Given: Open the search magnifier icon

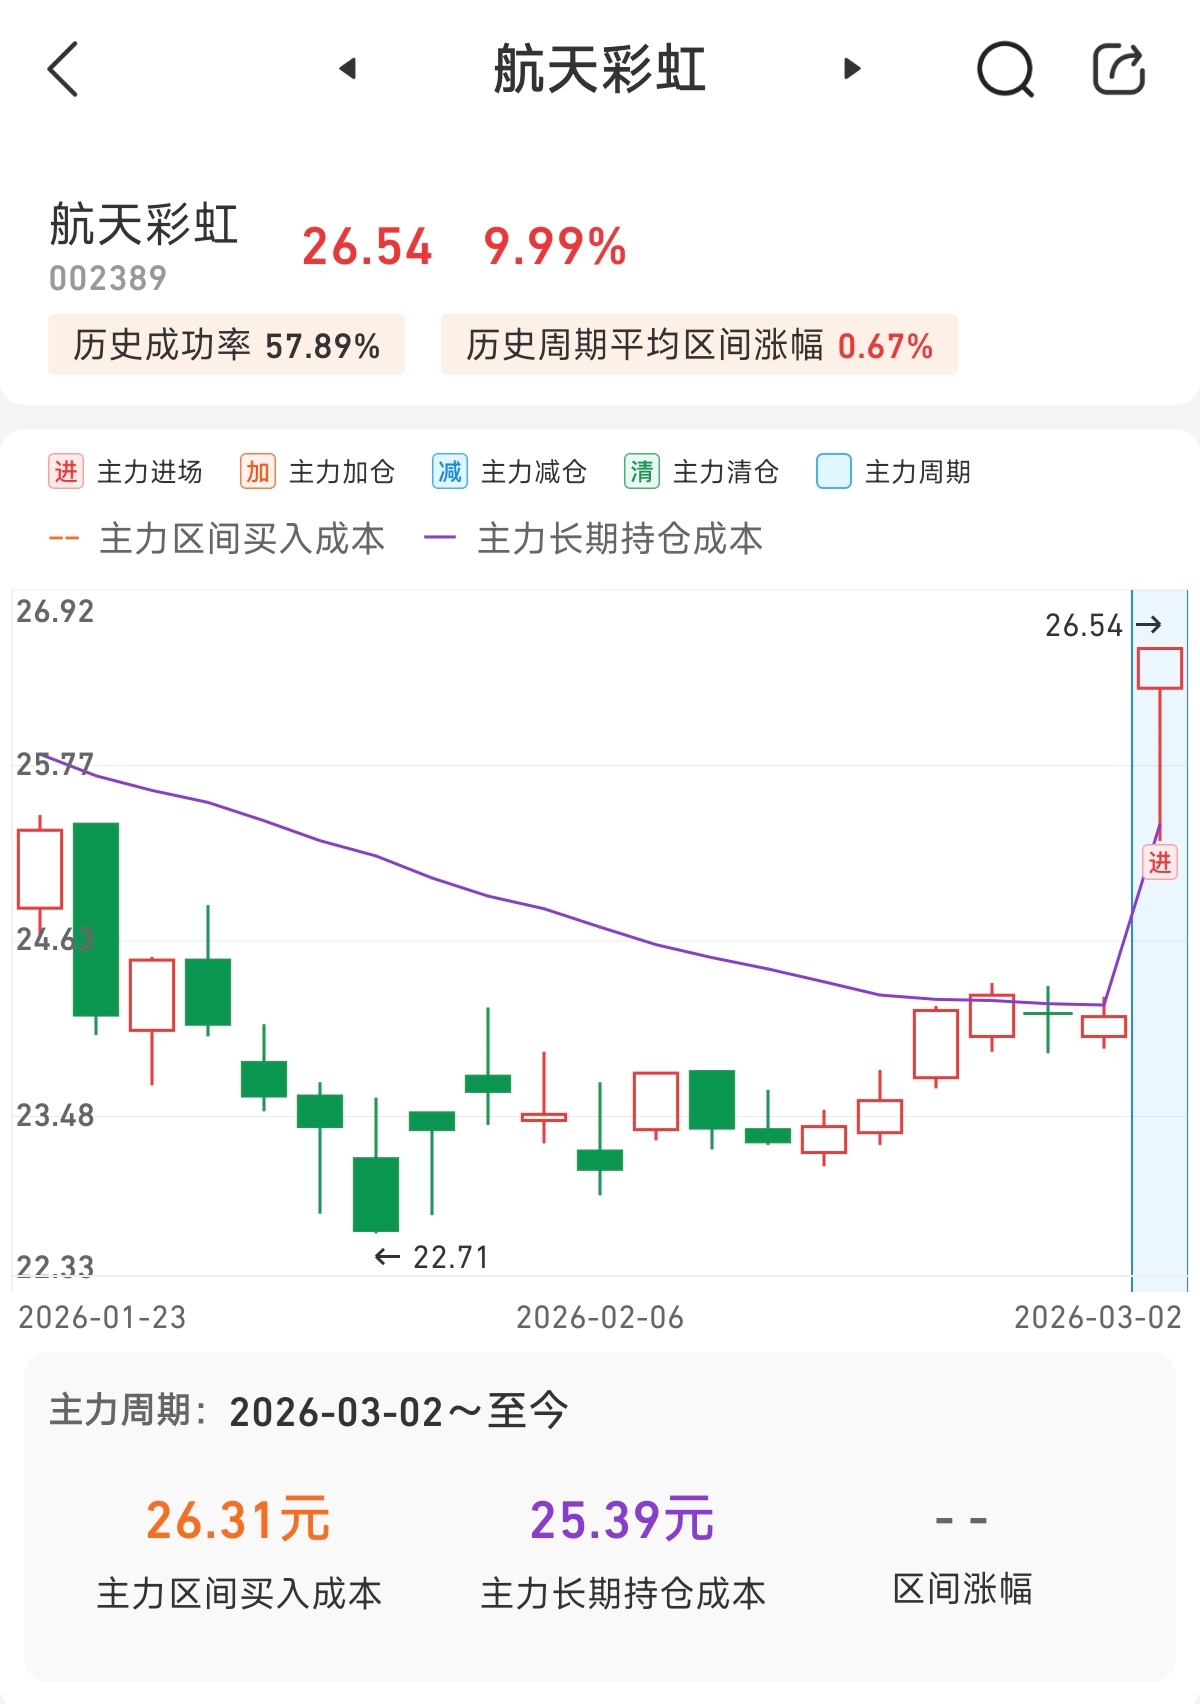Looking at the screenshot, I should (x=1004, y=69).
